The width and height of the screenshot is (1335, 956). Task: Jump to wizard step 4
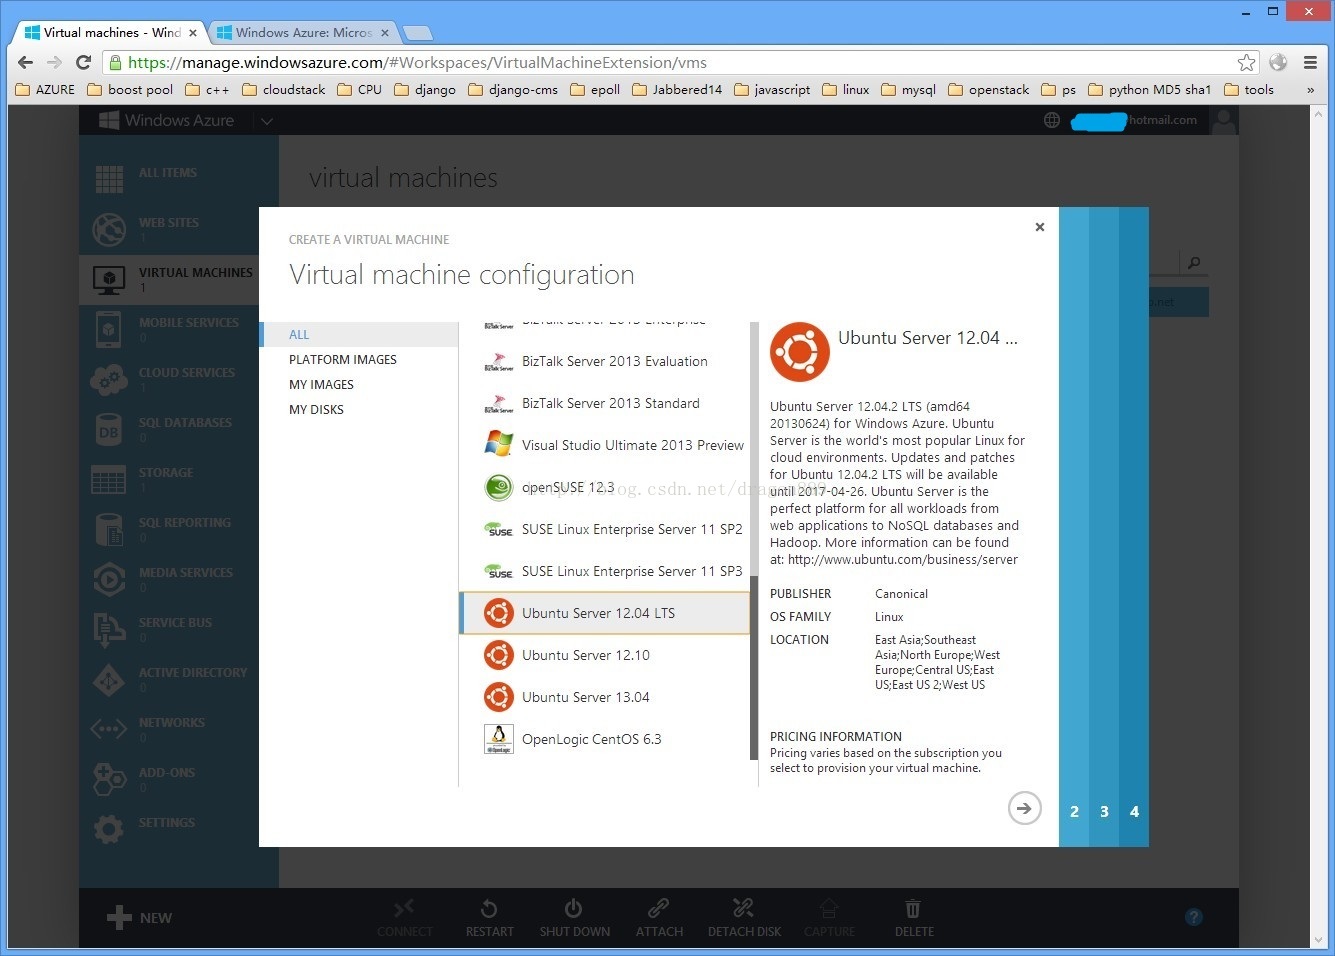point(1134,812)
